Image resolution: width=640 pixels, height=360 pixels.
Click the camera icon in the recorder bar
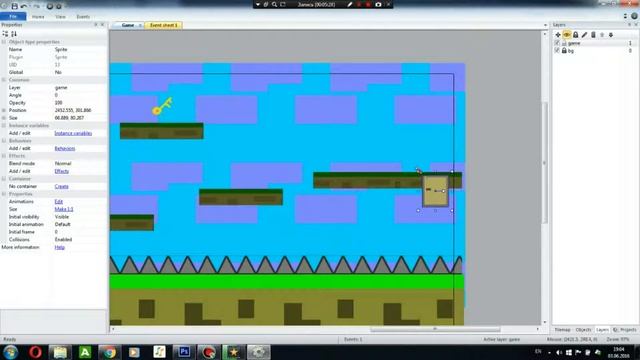tap(378, 4)
